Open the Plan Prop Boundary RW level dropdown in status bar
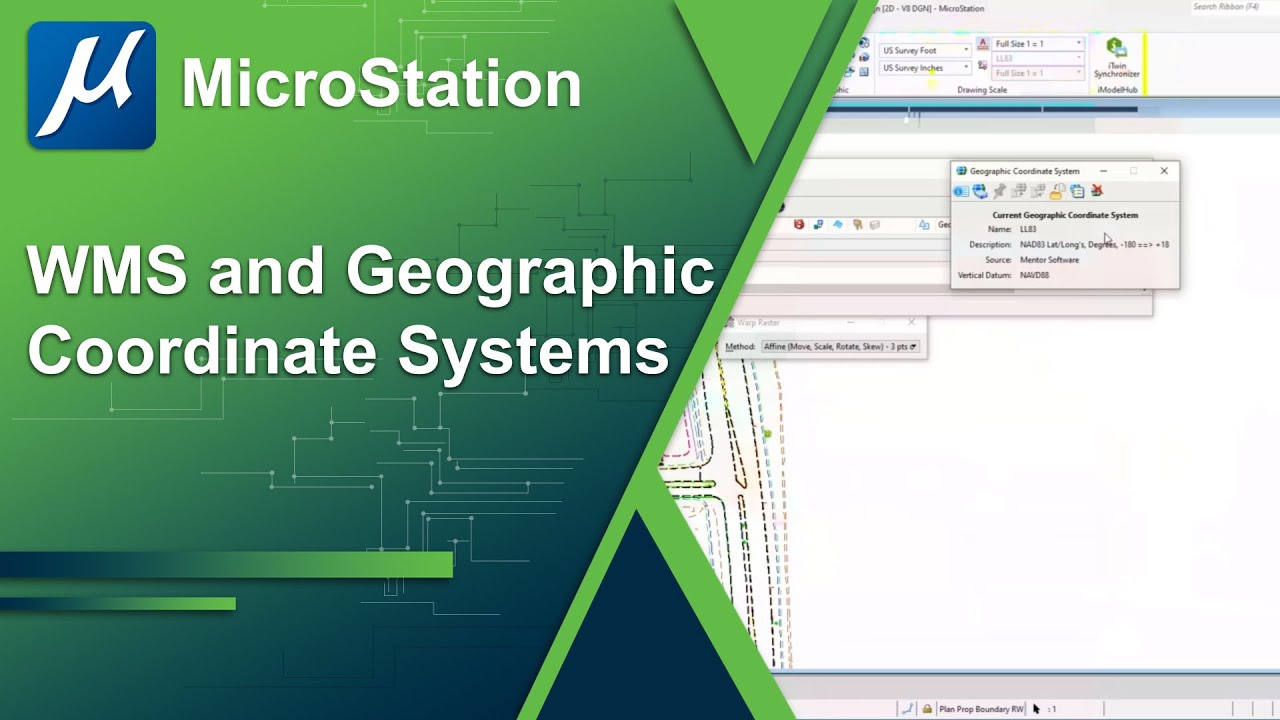Image resolution: width=1280 pixels, height=720 pixels. [x=981, y=709]
